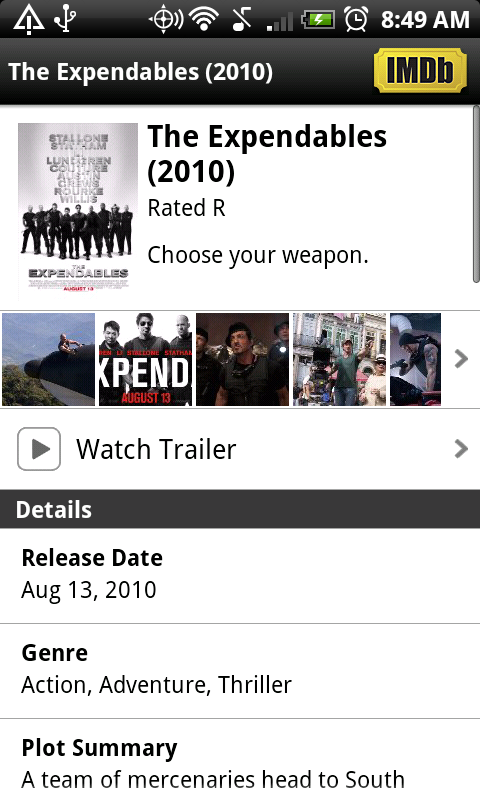Screen dimensions: 480x800
Task: Open the warning notification icon in status bar
Action: [x=29, y=19]
